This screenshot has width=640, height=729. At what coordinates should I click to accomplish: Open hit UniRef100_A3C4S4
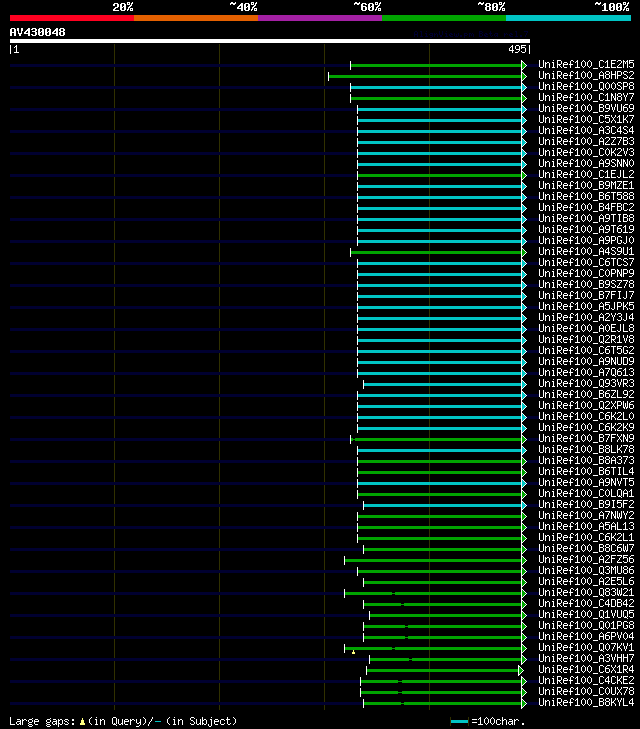point(586,130)
